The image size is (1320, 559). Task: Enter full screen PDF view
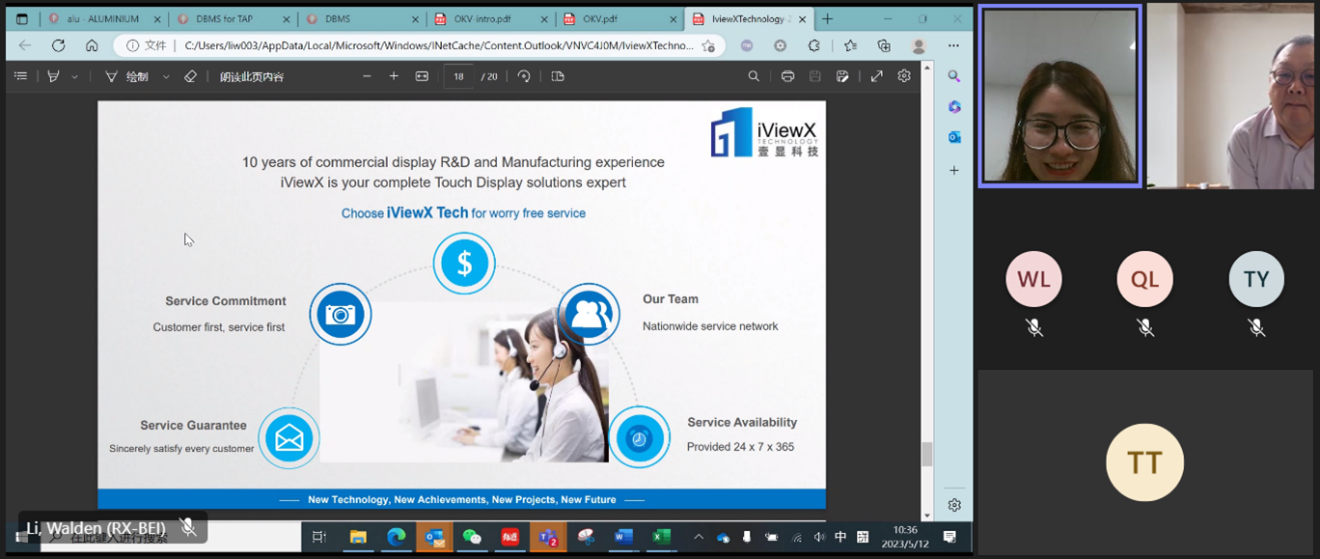(877, 76)
